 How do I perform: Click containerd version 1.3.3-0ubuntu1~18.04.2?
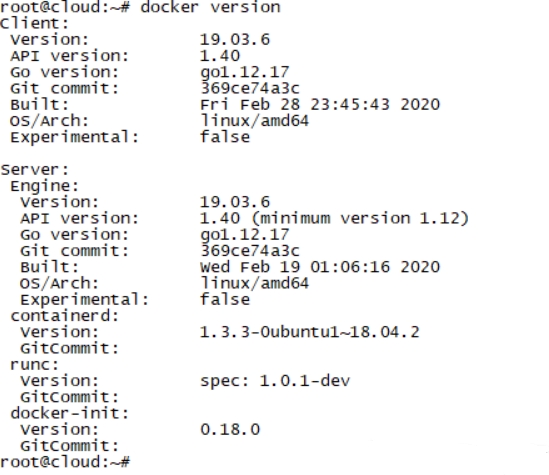pyautogui.click(x=310, y=332)
